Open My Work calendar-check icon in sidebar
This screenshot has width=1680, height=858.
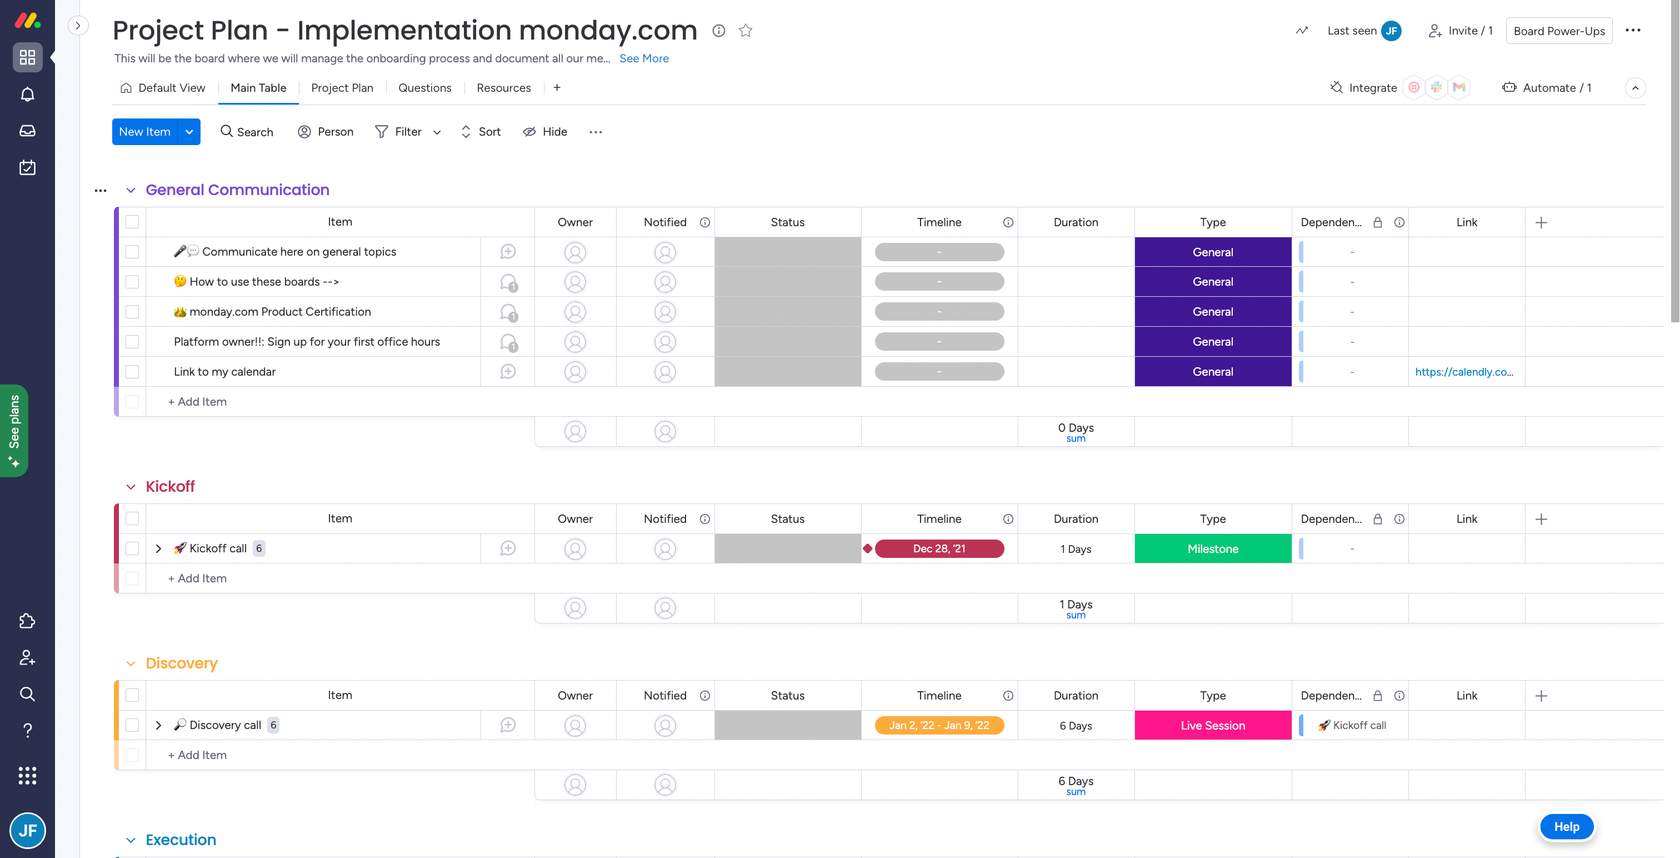click(27, 168)
